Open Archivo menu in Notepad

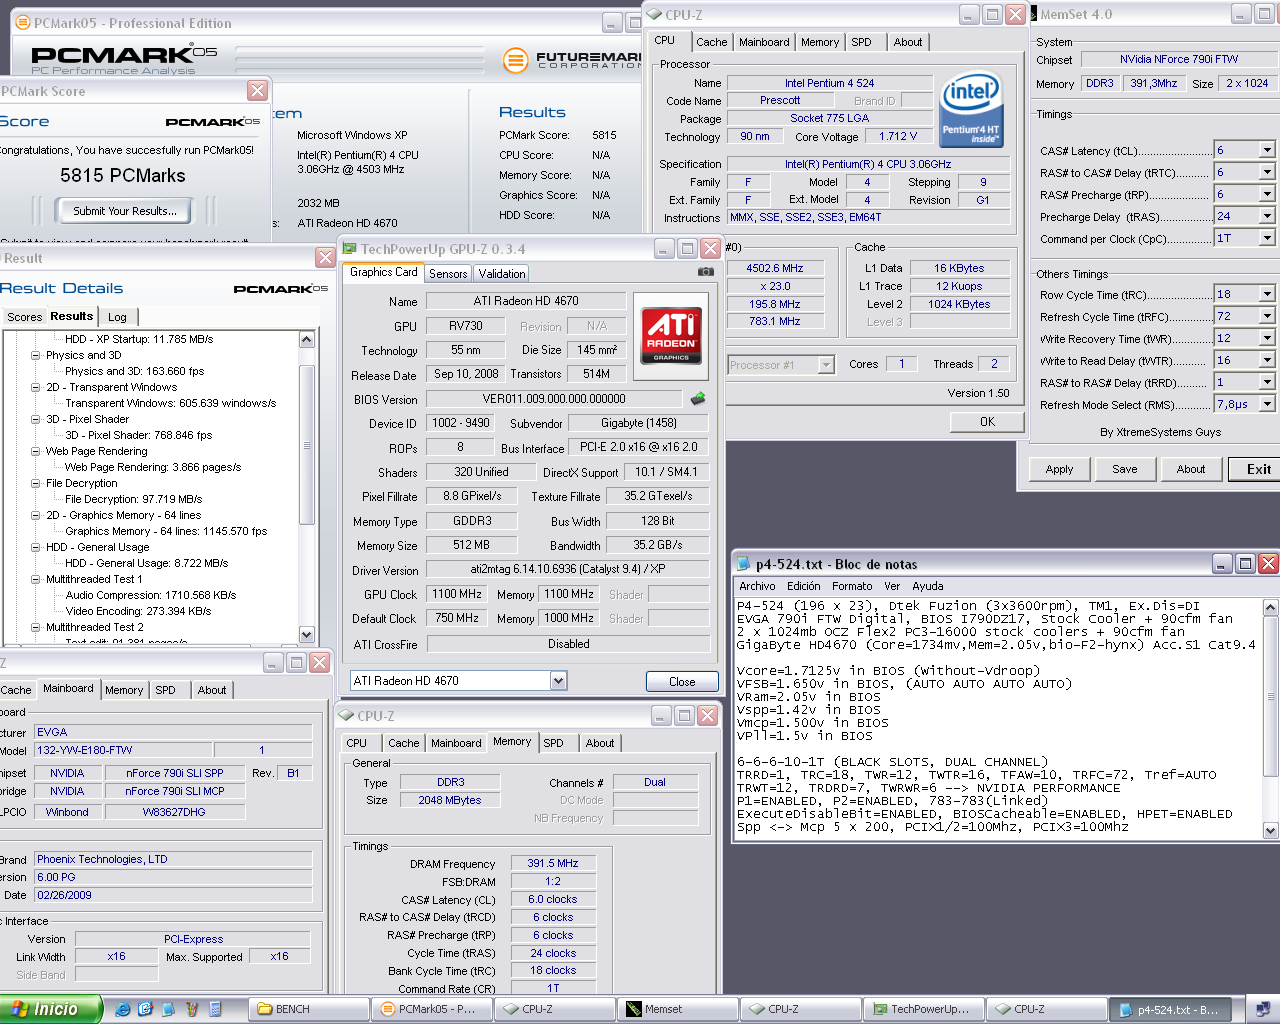[x=757, y=586]
